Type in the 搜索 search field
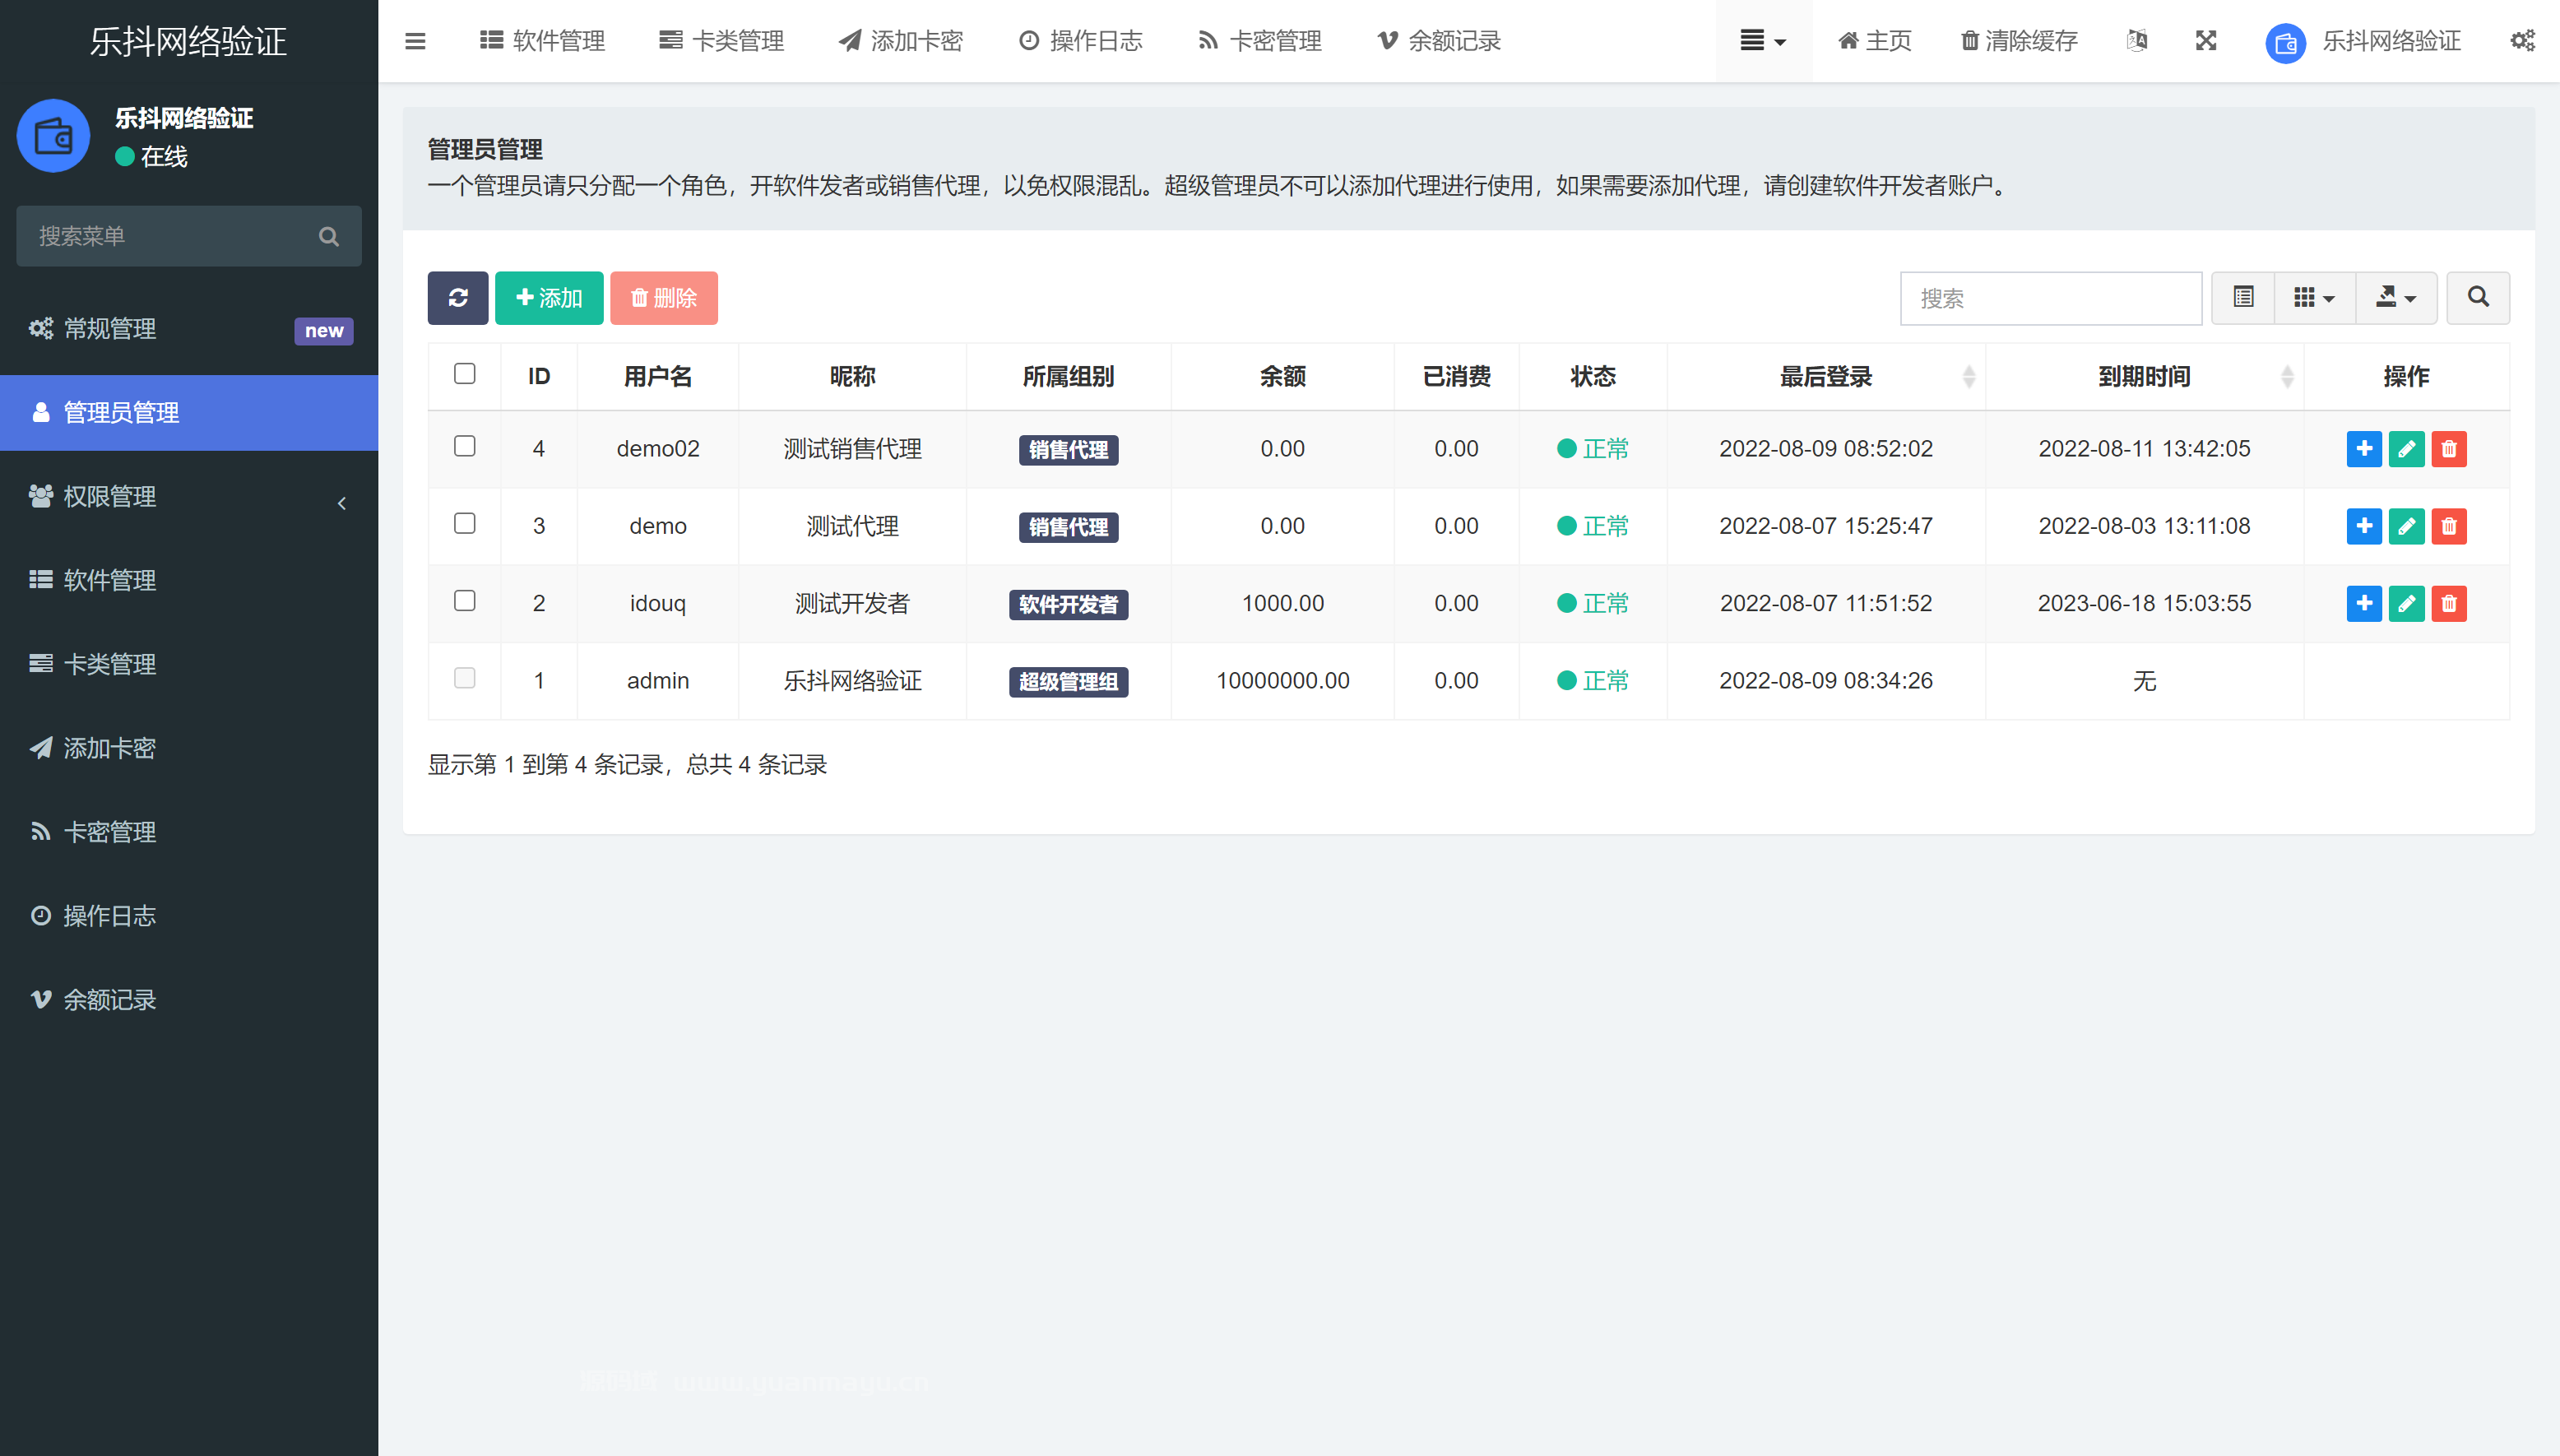The width and height of the screenshot is (2560, 1456). tap(2050, 298)
